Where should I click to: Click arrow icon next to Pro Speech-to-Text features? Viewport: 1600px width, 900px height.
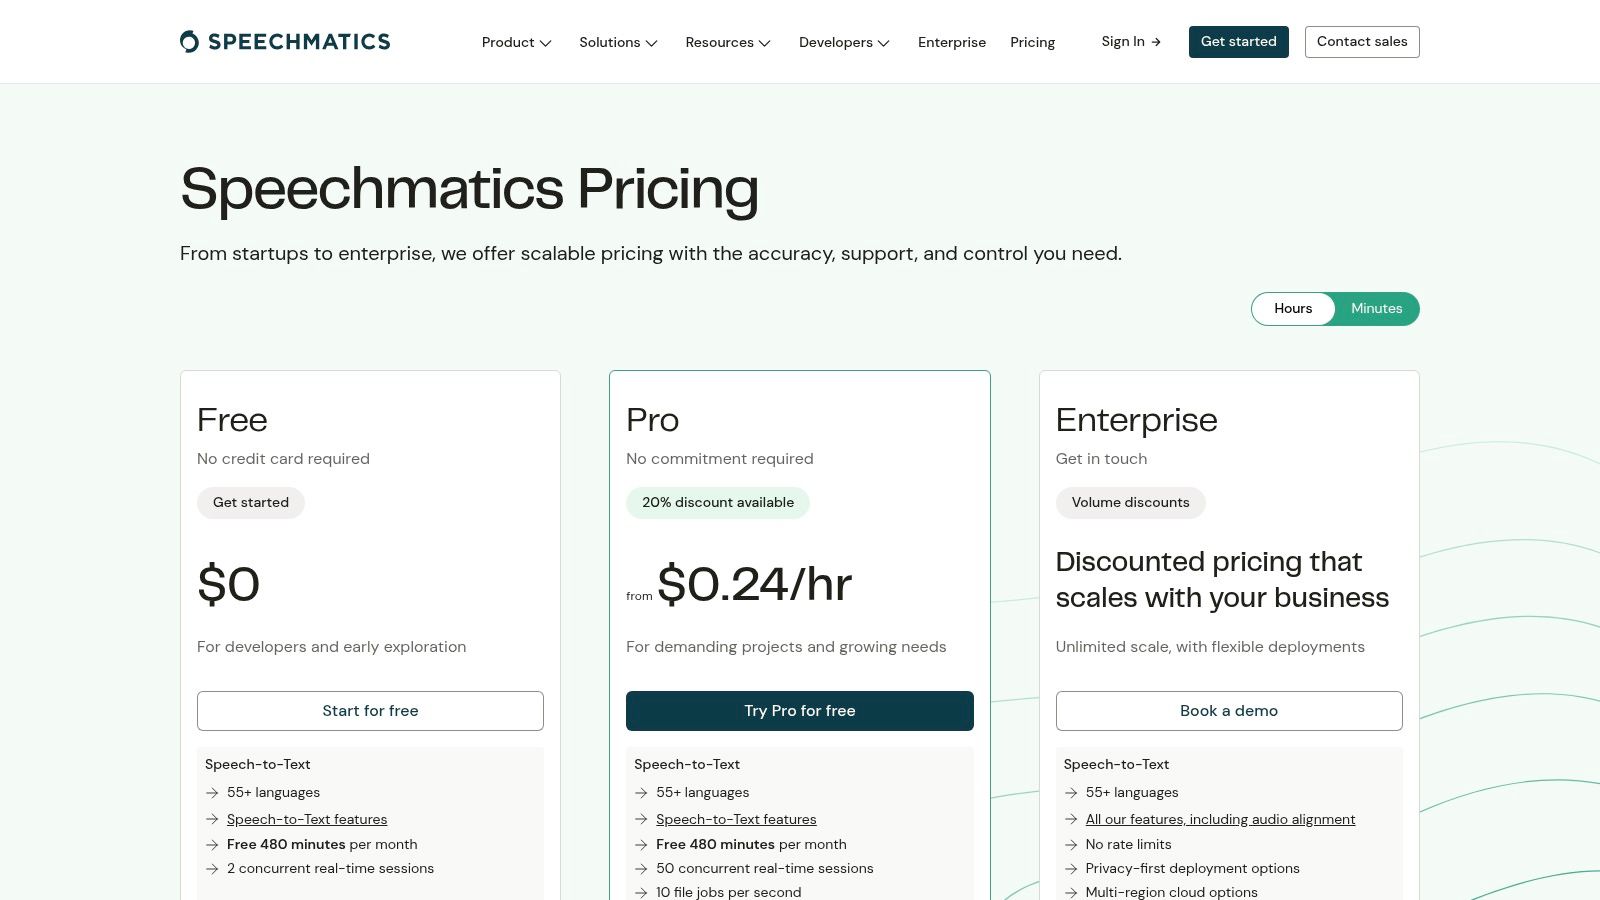pos(641,820)
